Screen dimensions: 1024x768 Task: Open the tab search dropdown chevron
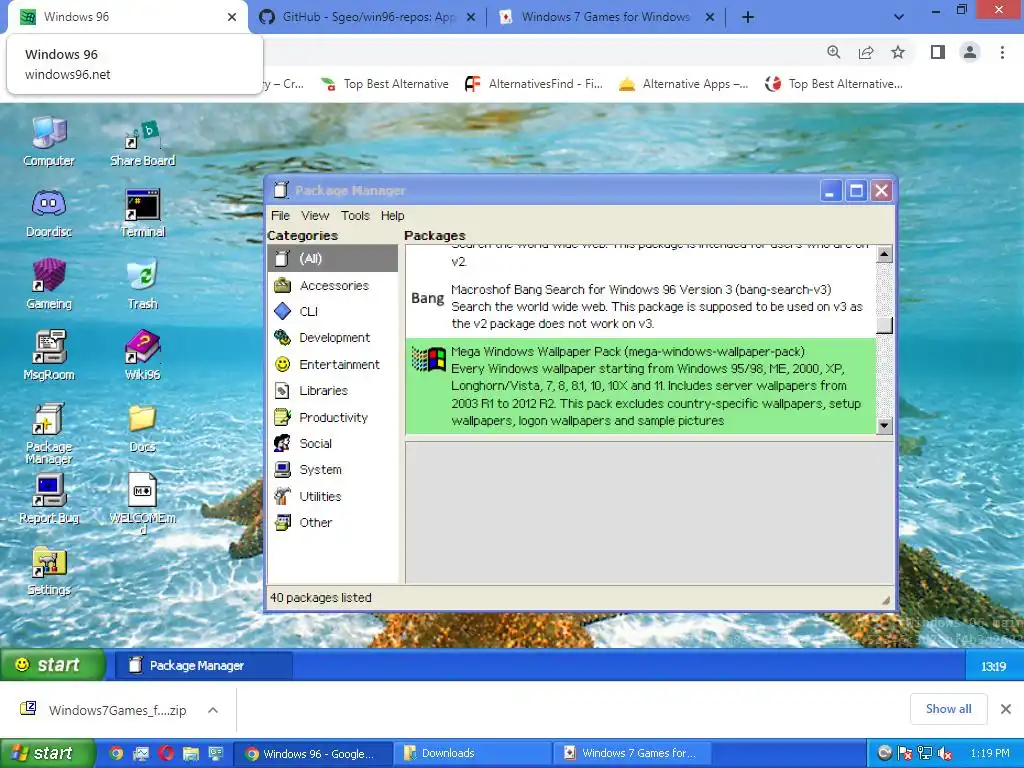coord(899,17)
